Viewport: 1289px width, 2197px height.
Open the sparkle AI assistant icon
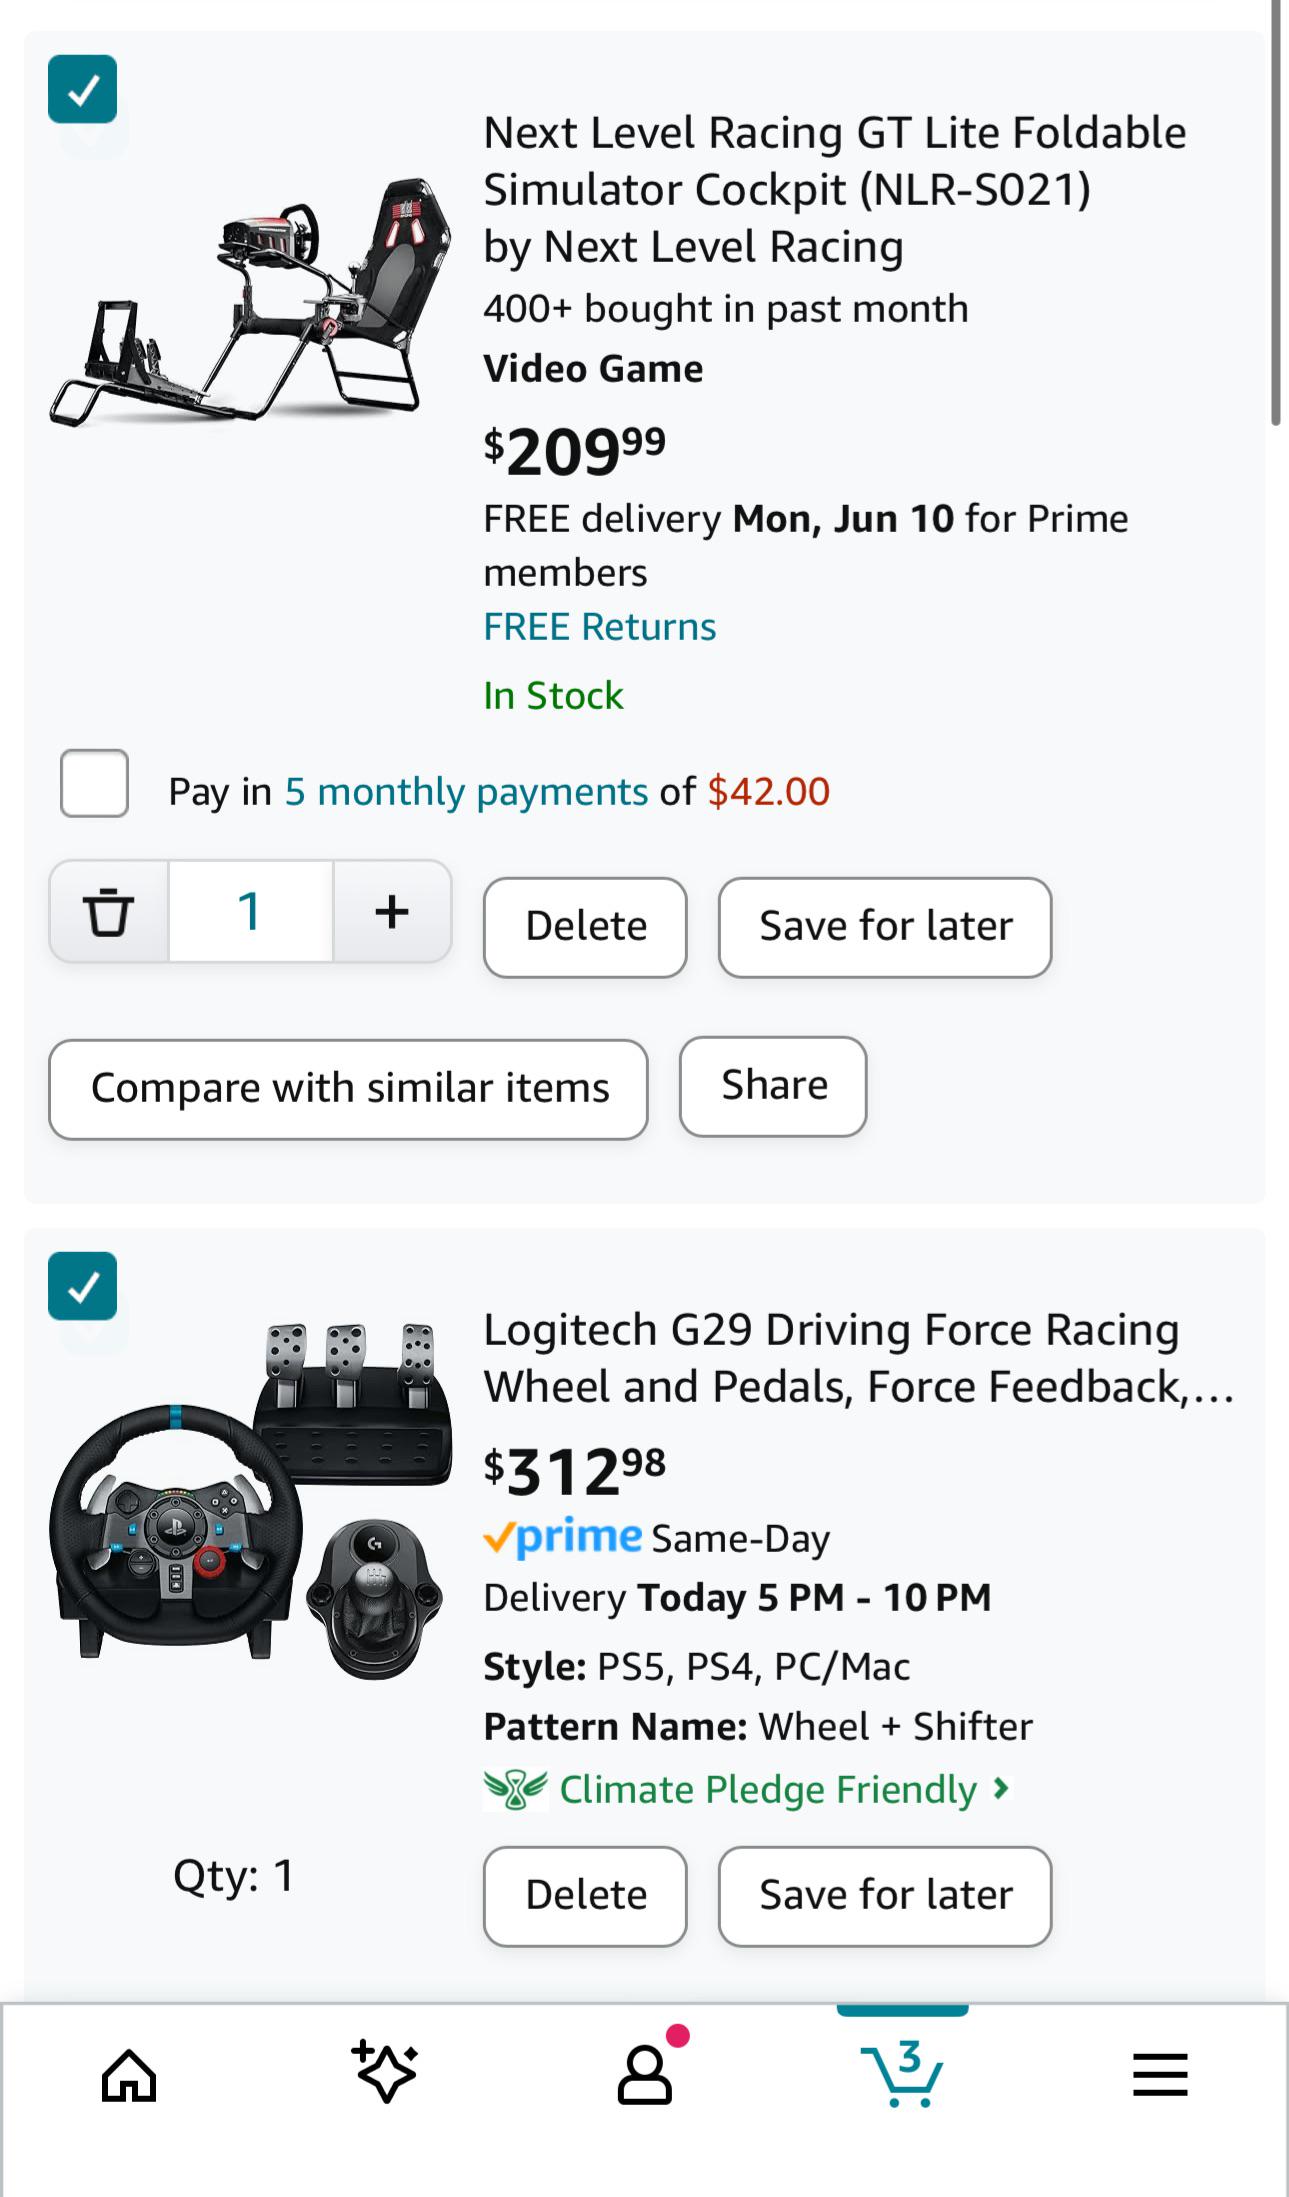[385, 2071]
